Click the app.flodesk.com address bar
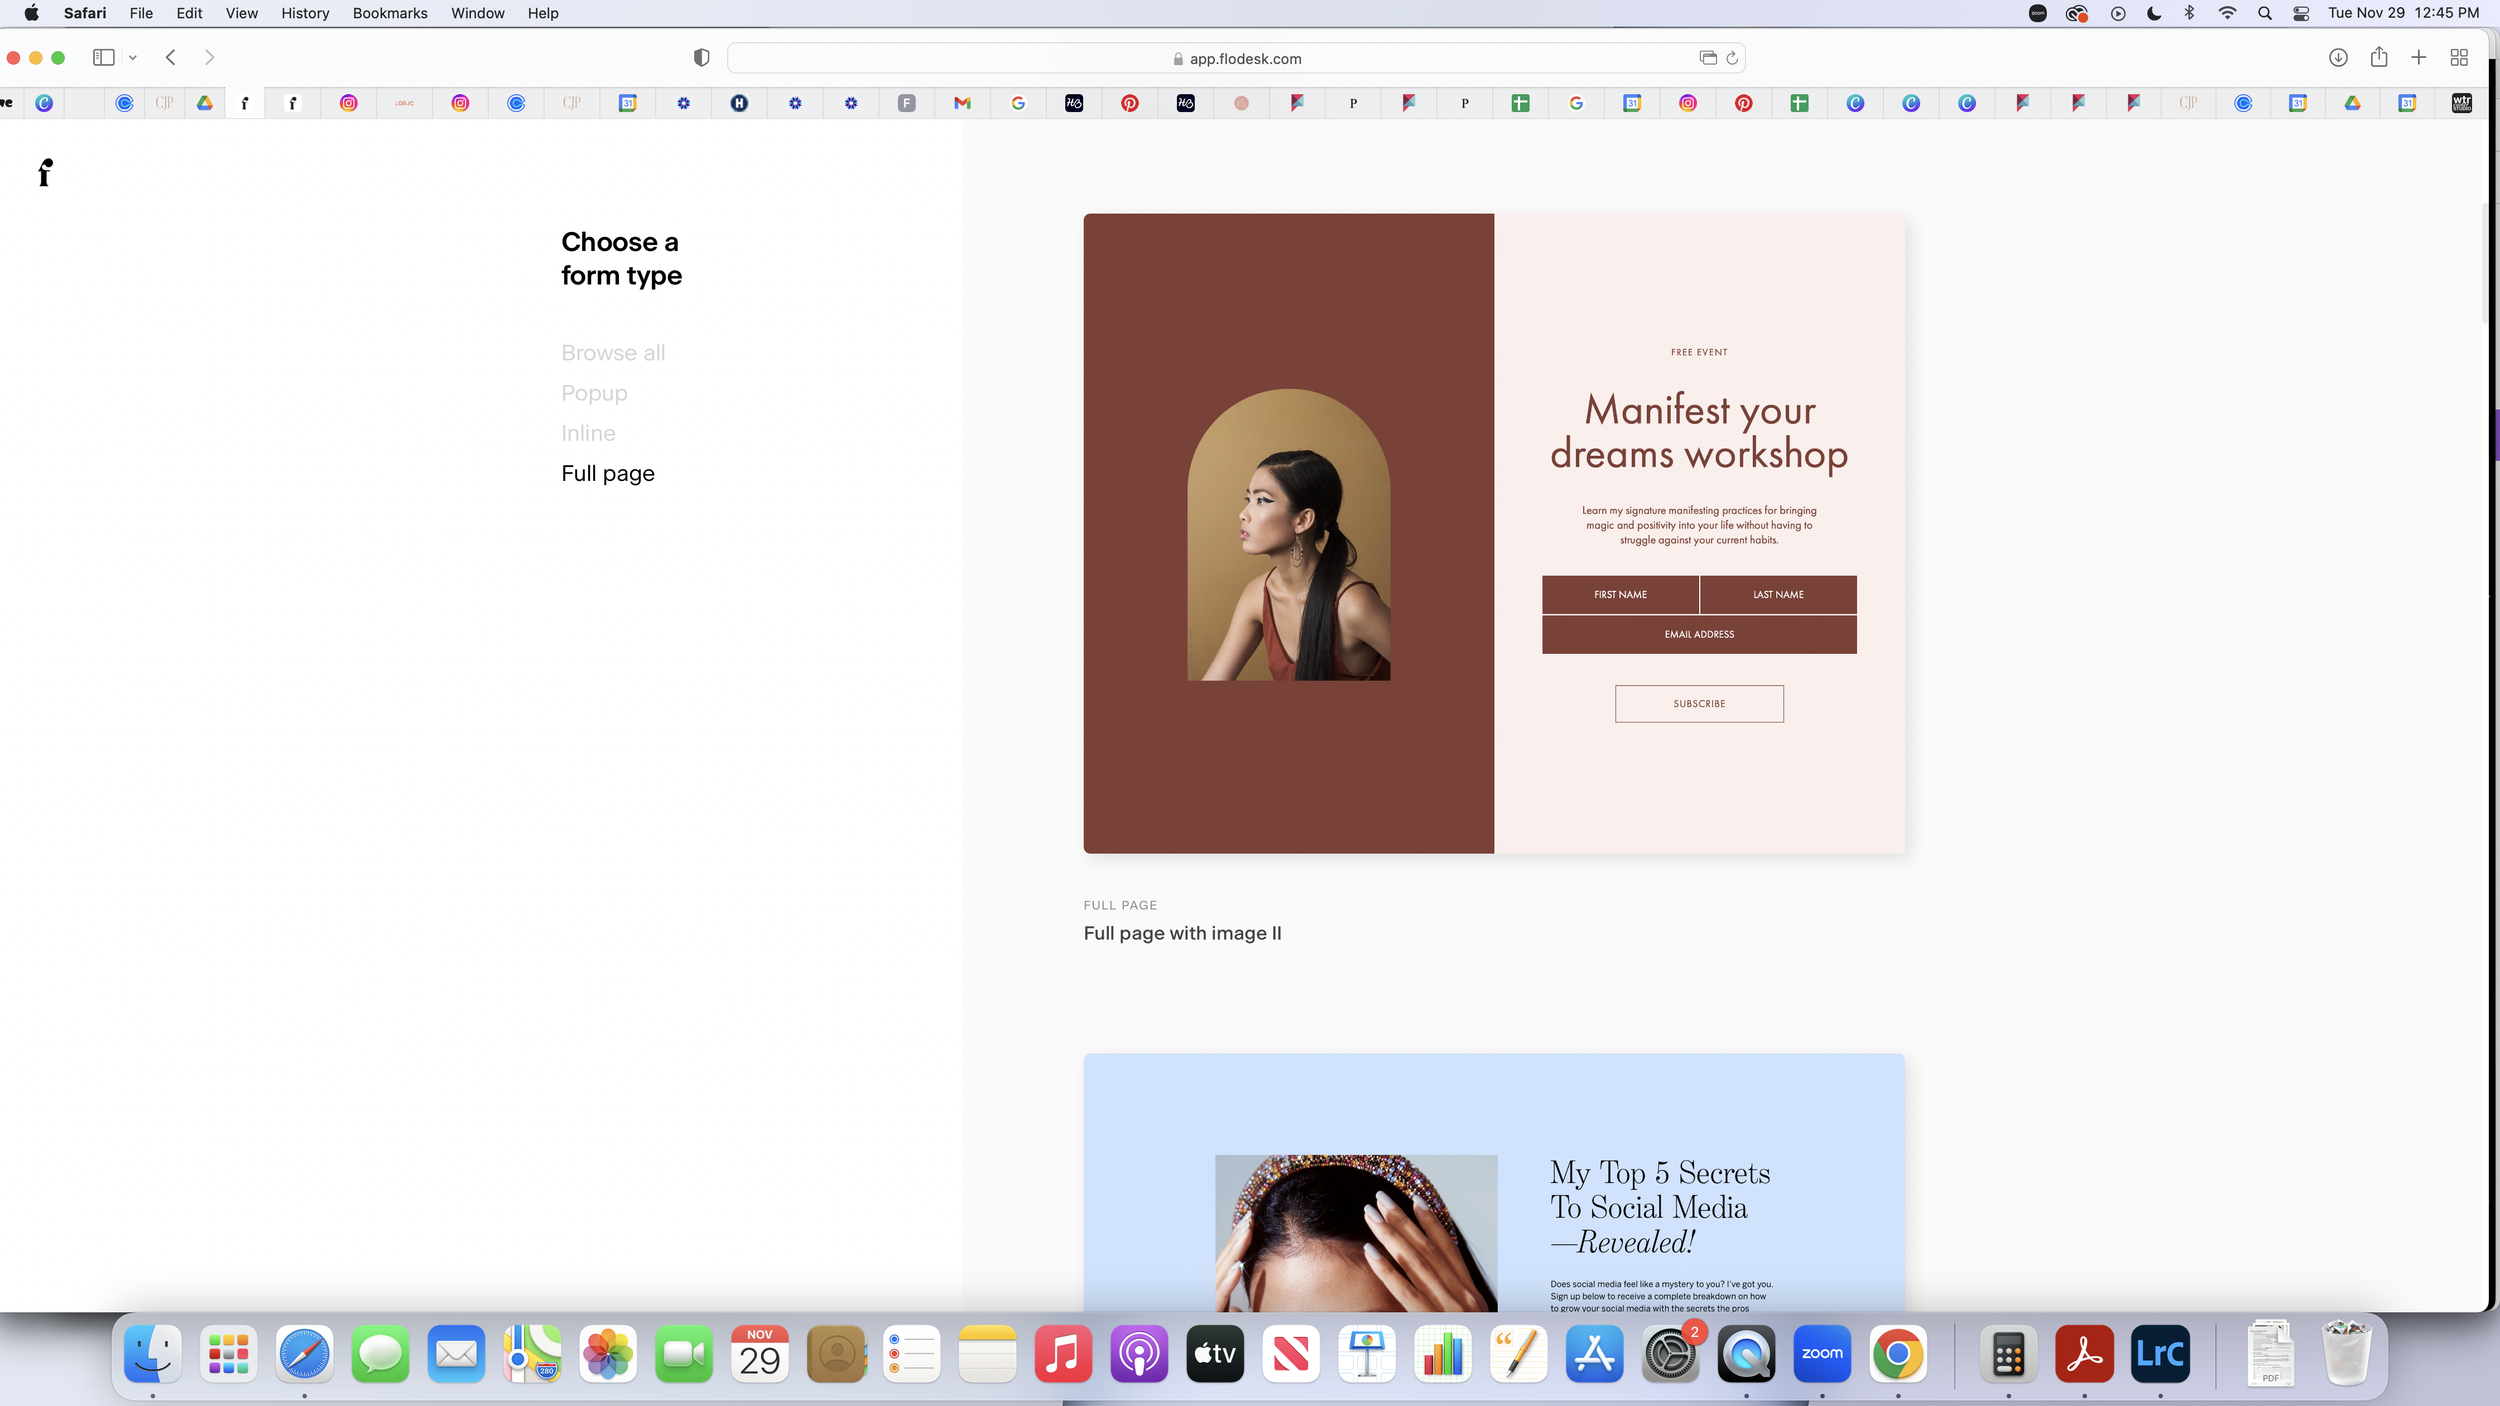 point(1235,59)
